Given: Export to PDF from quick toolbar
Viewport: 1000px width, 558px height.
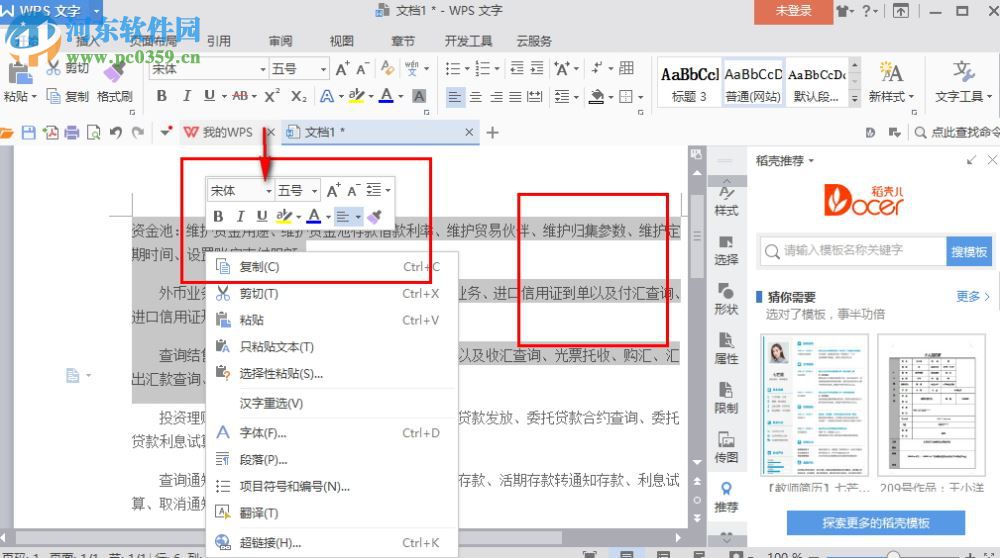Looking at the screenshot, I should click(x=50, y=132).
